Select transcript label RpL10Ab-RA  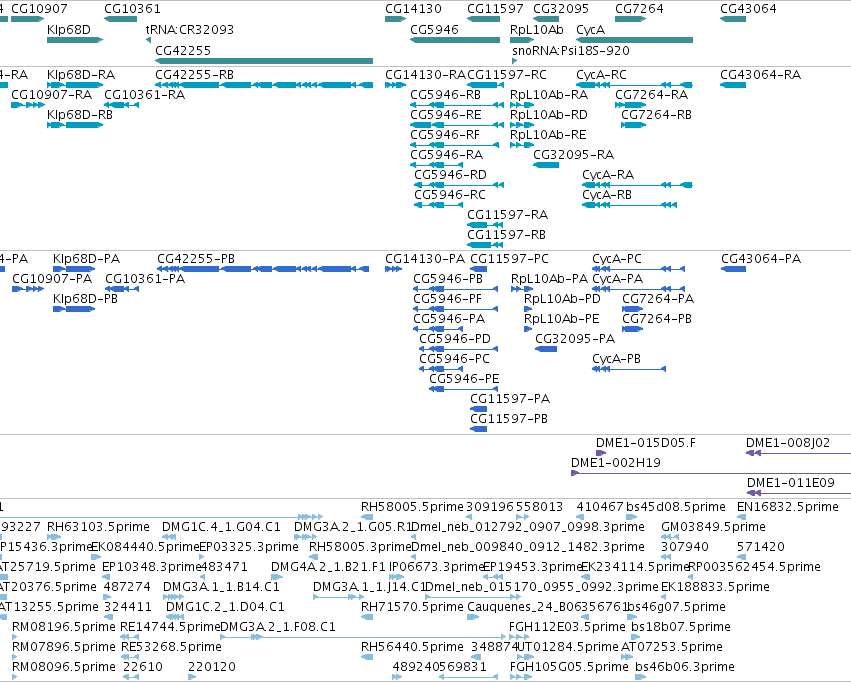[x=549, y=94]
